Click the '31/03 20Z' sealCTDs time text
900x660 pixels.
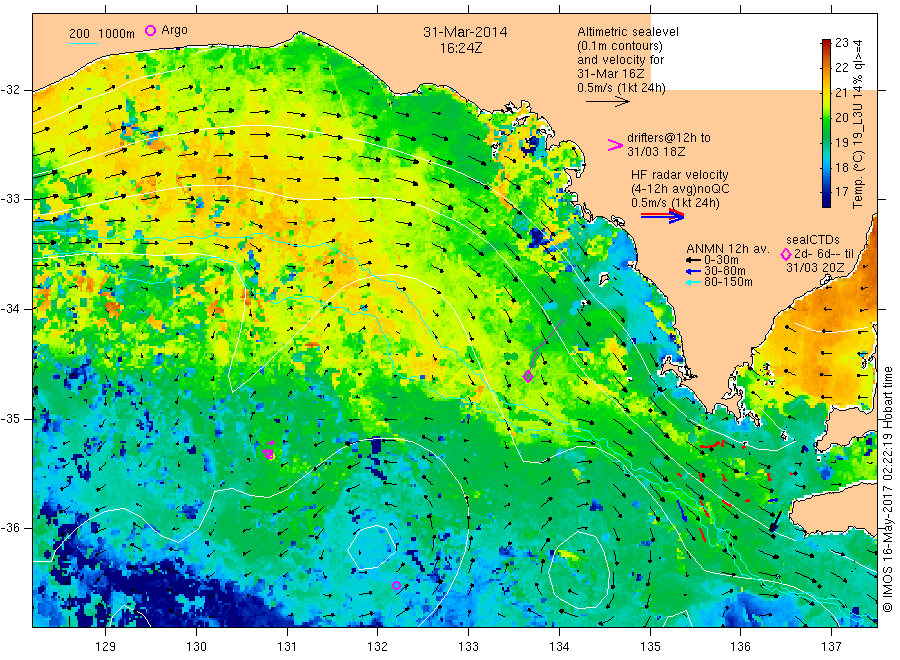[x=814, y=268]
